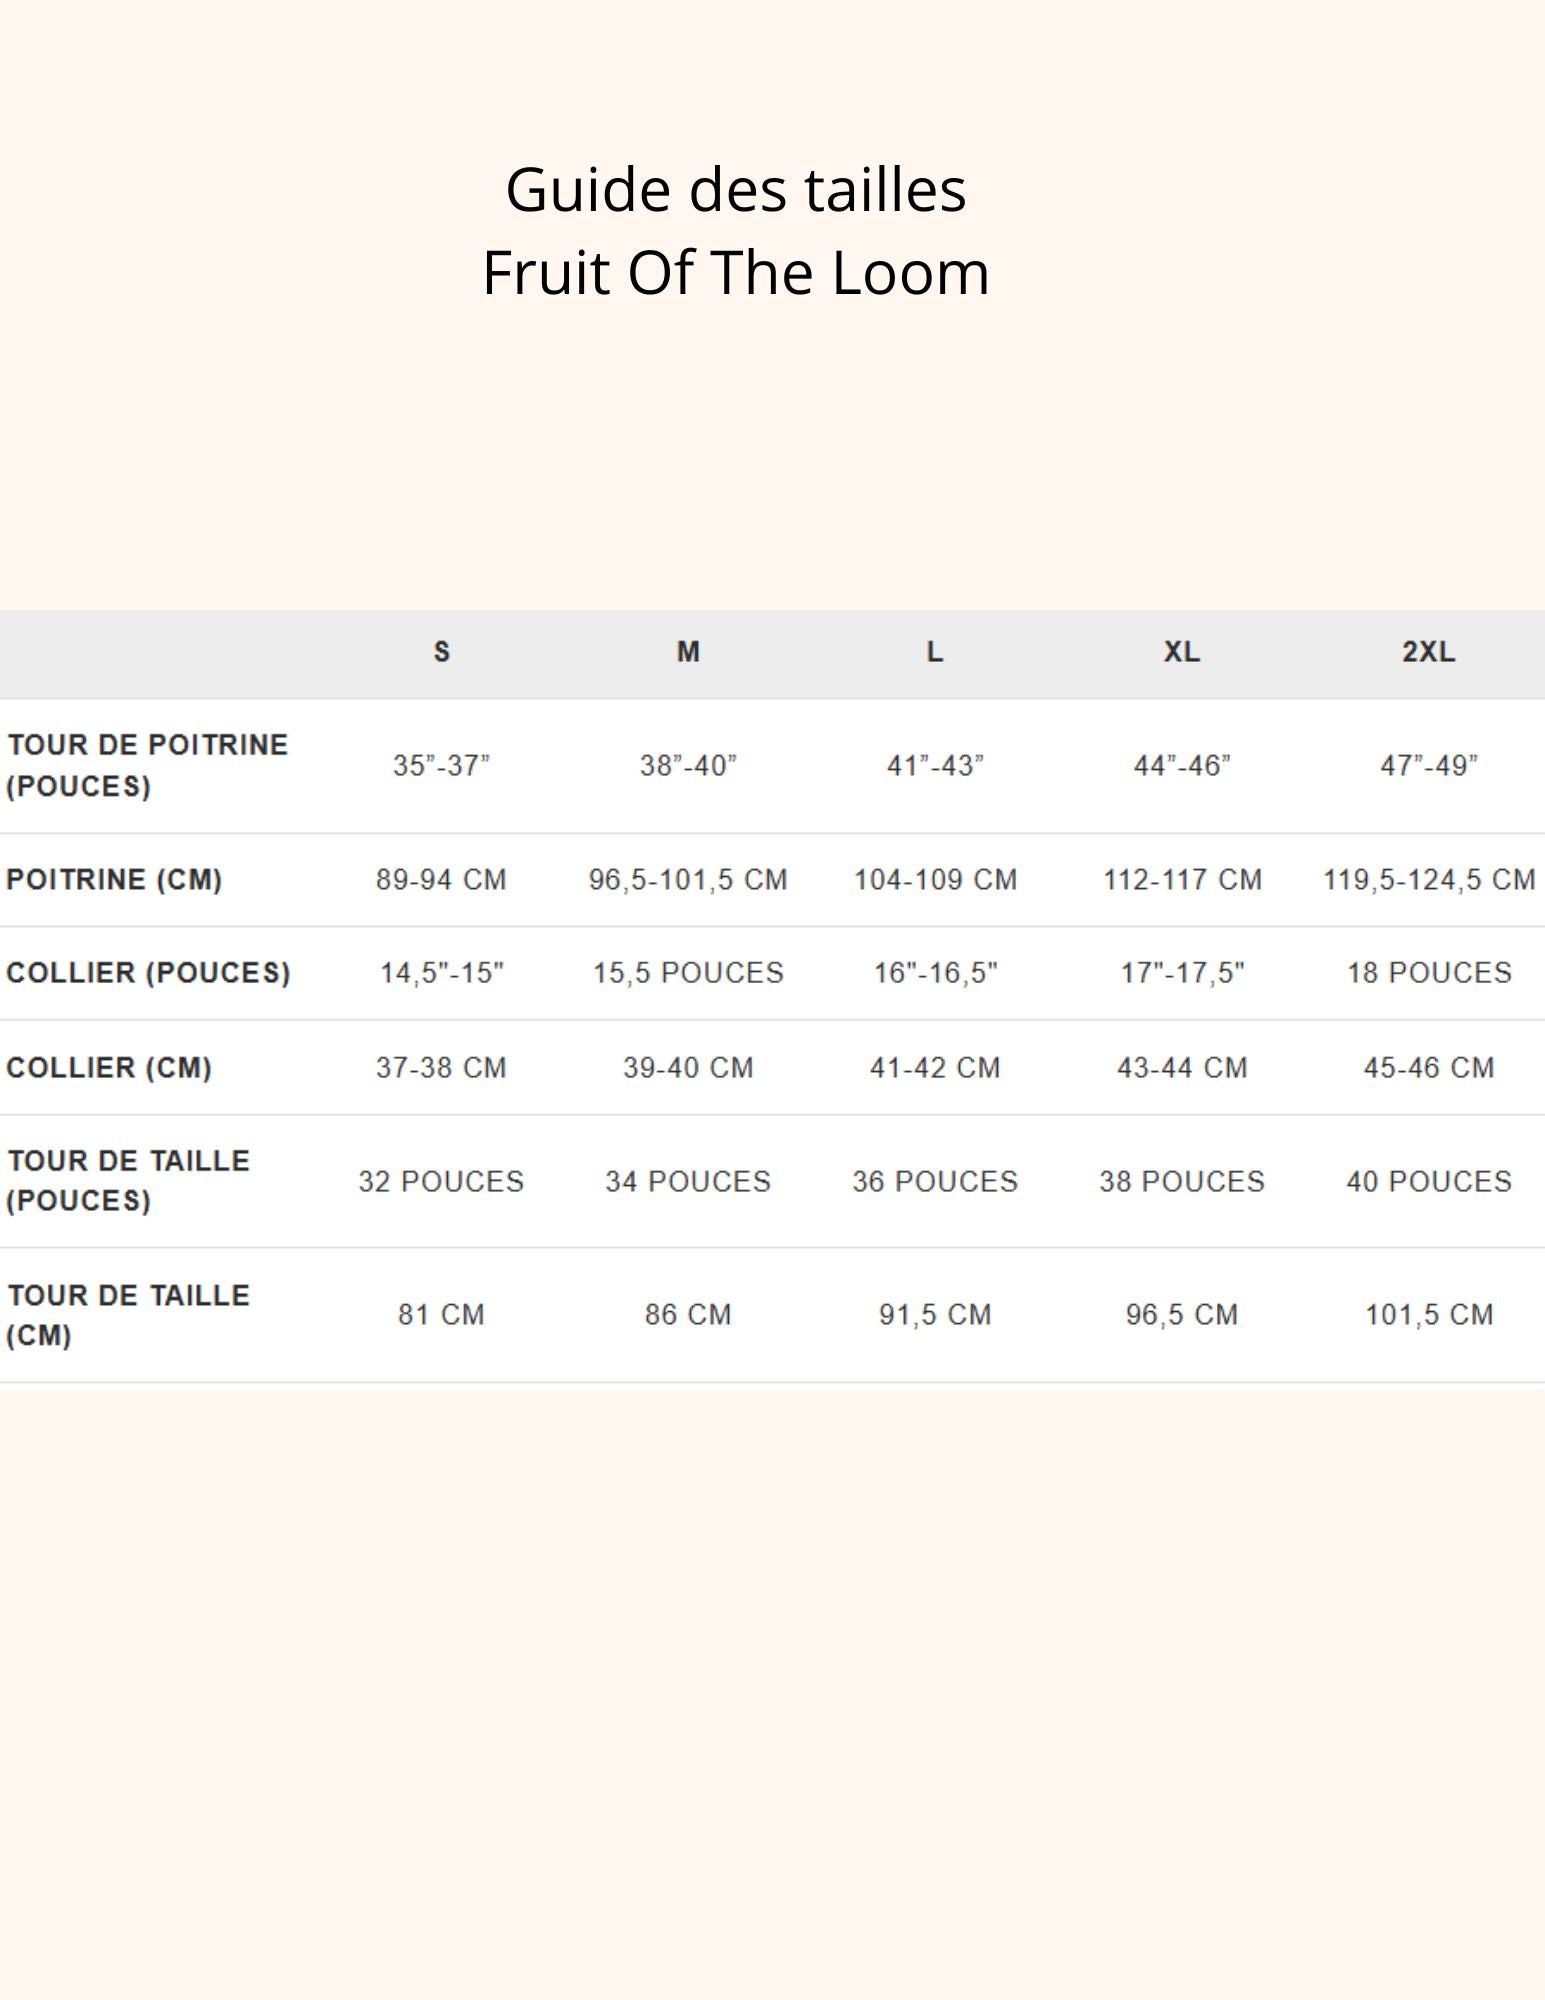
Task: Click the 43-44 CM collar cell
Action: (x=1181, y=1068)
